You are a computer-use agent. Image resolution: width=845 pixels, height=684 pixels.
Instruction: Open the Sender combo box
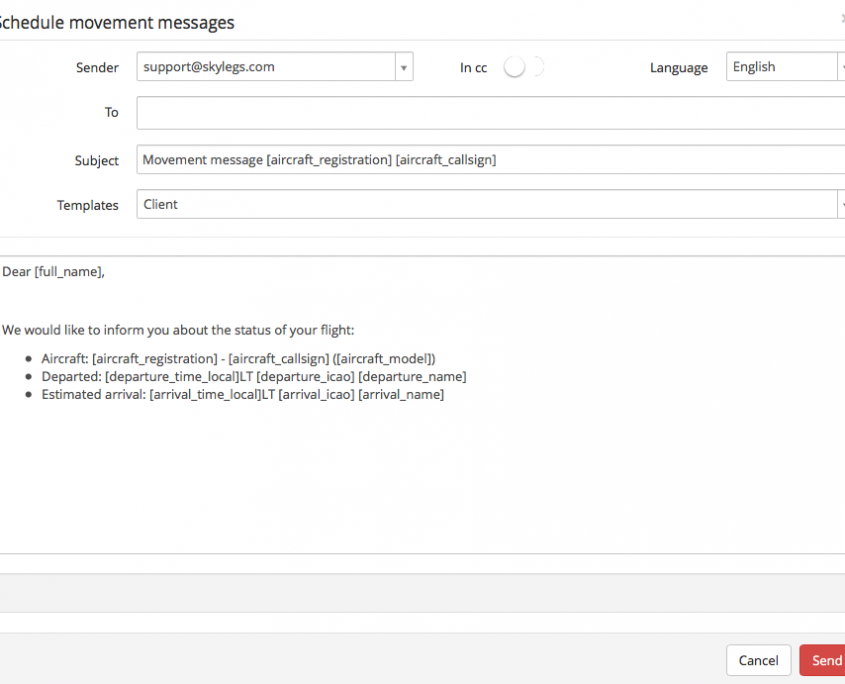[270, 67]
